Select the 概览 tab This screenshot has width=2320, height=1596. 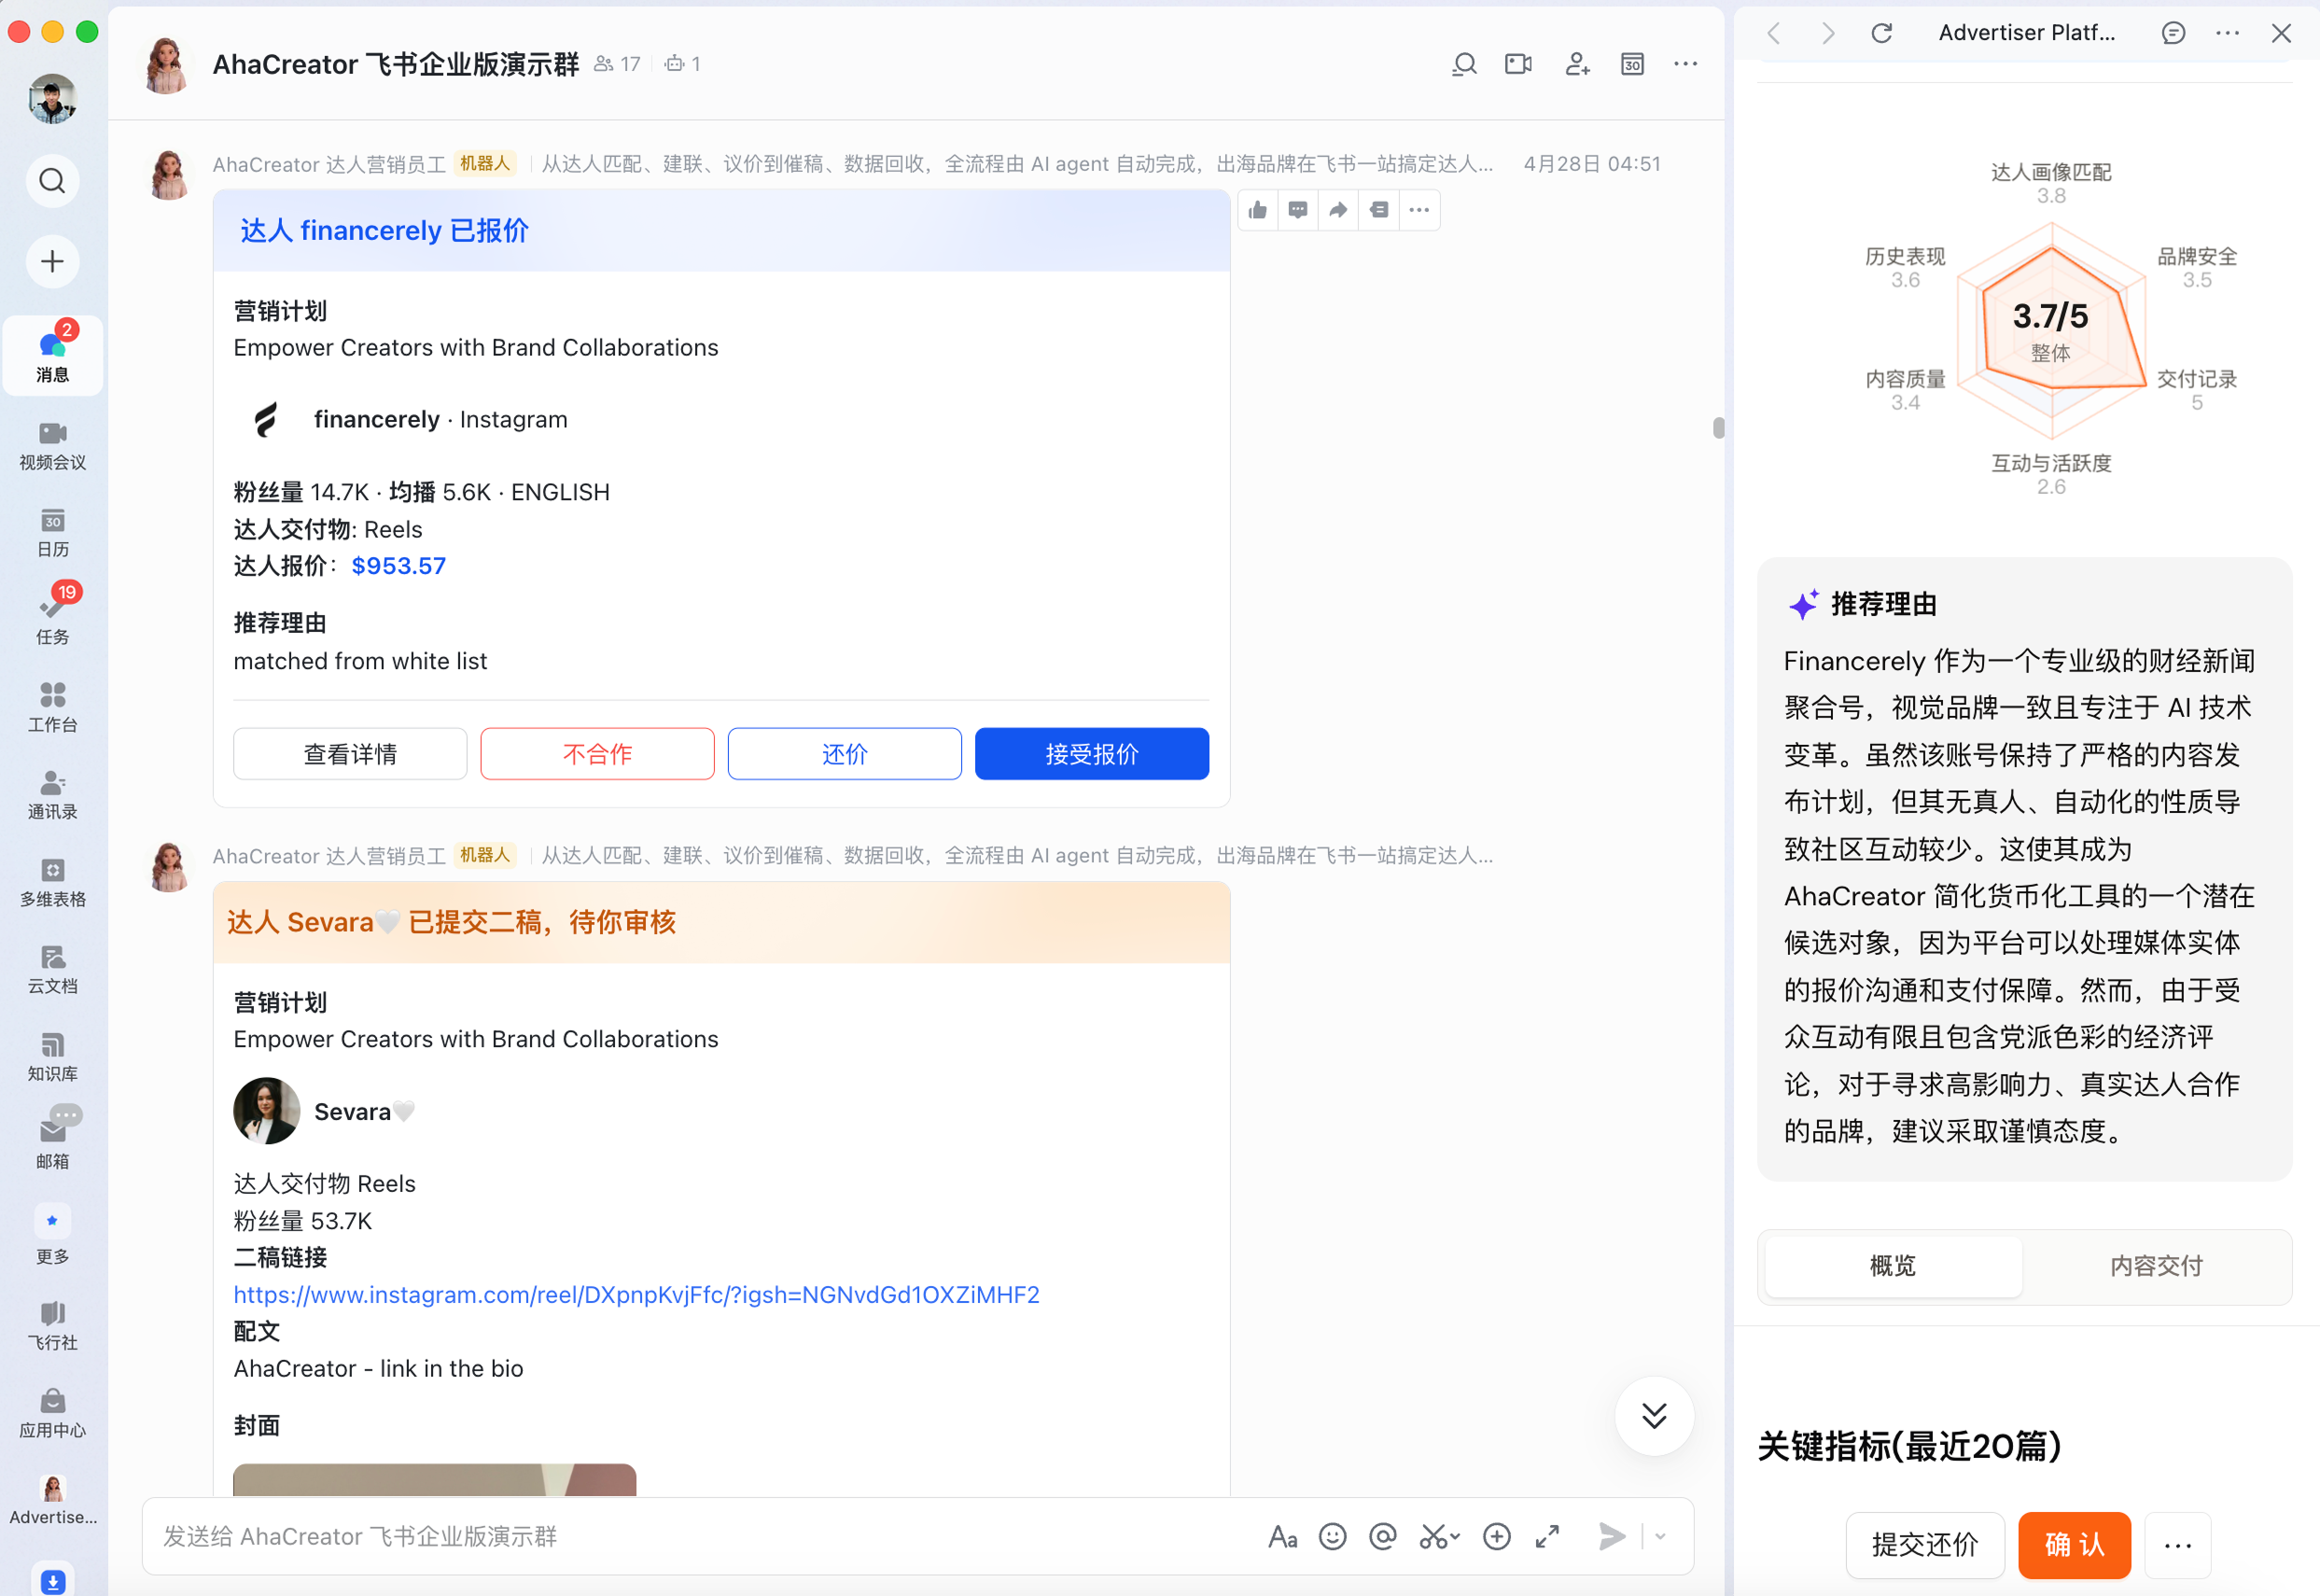(x=1892, y=1265)
